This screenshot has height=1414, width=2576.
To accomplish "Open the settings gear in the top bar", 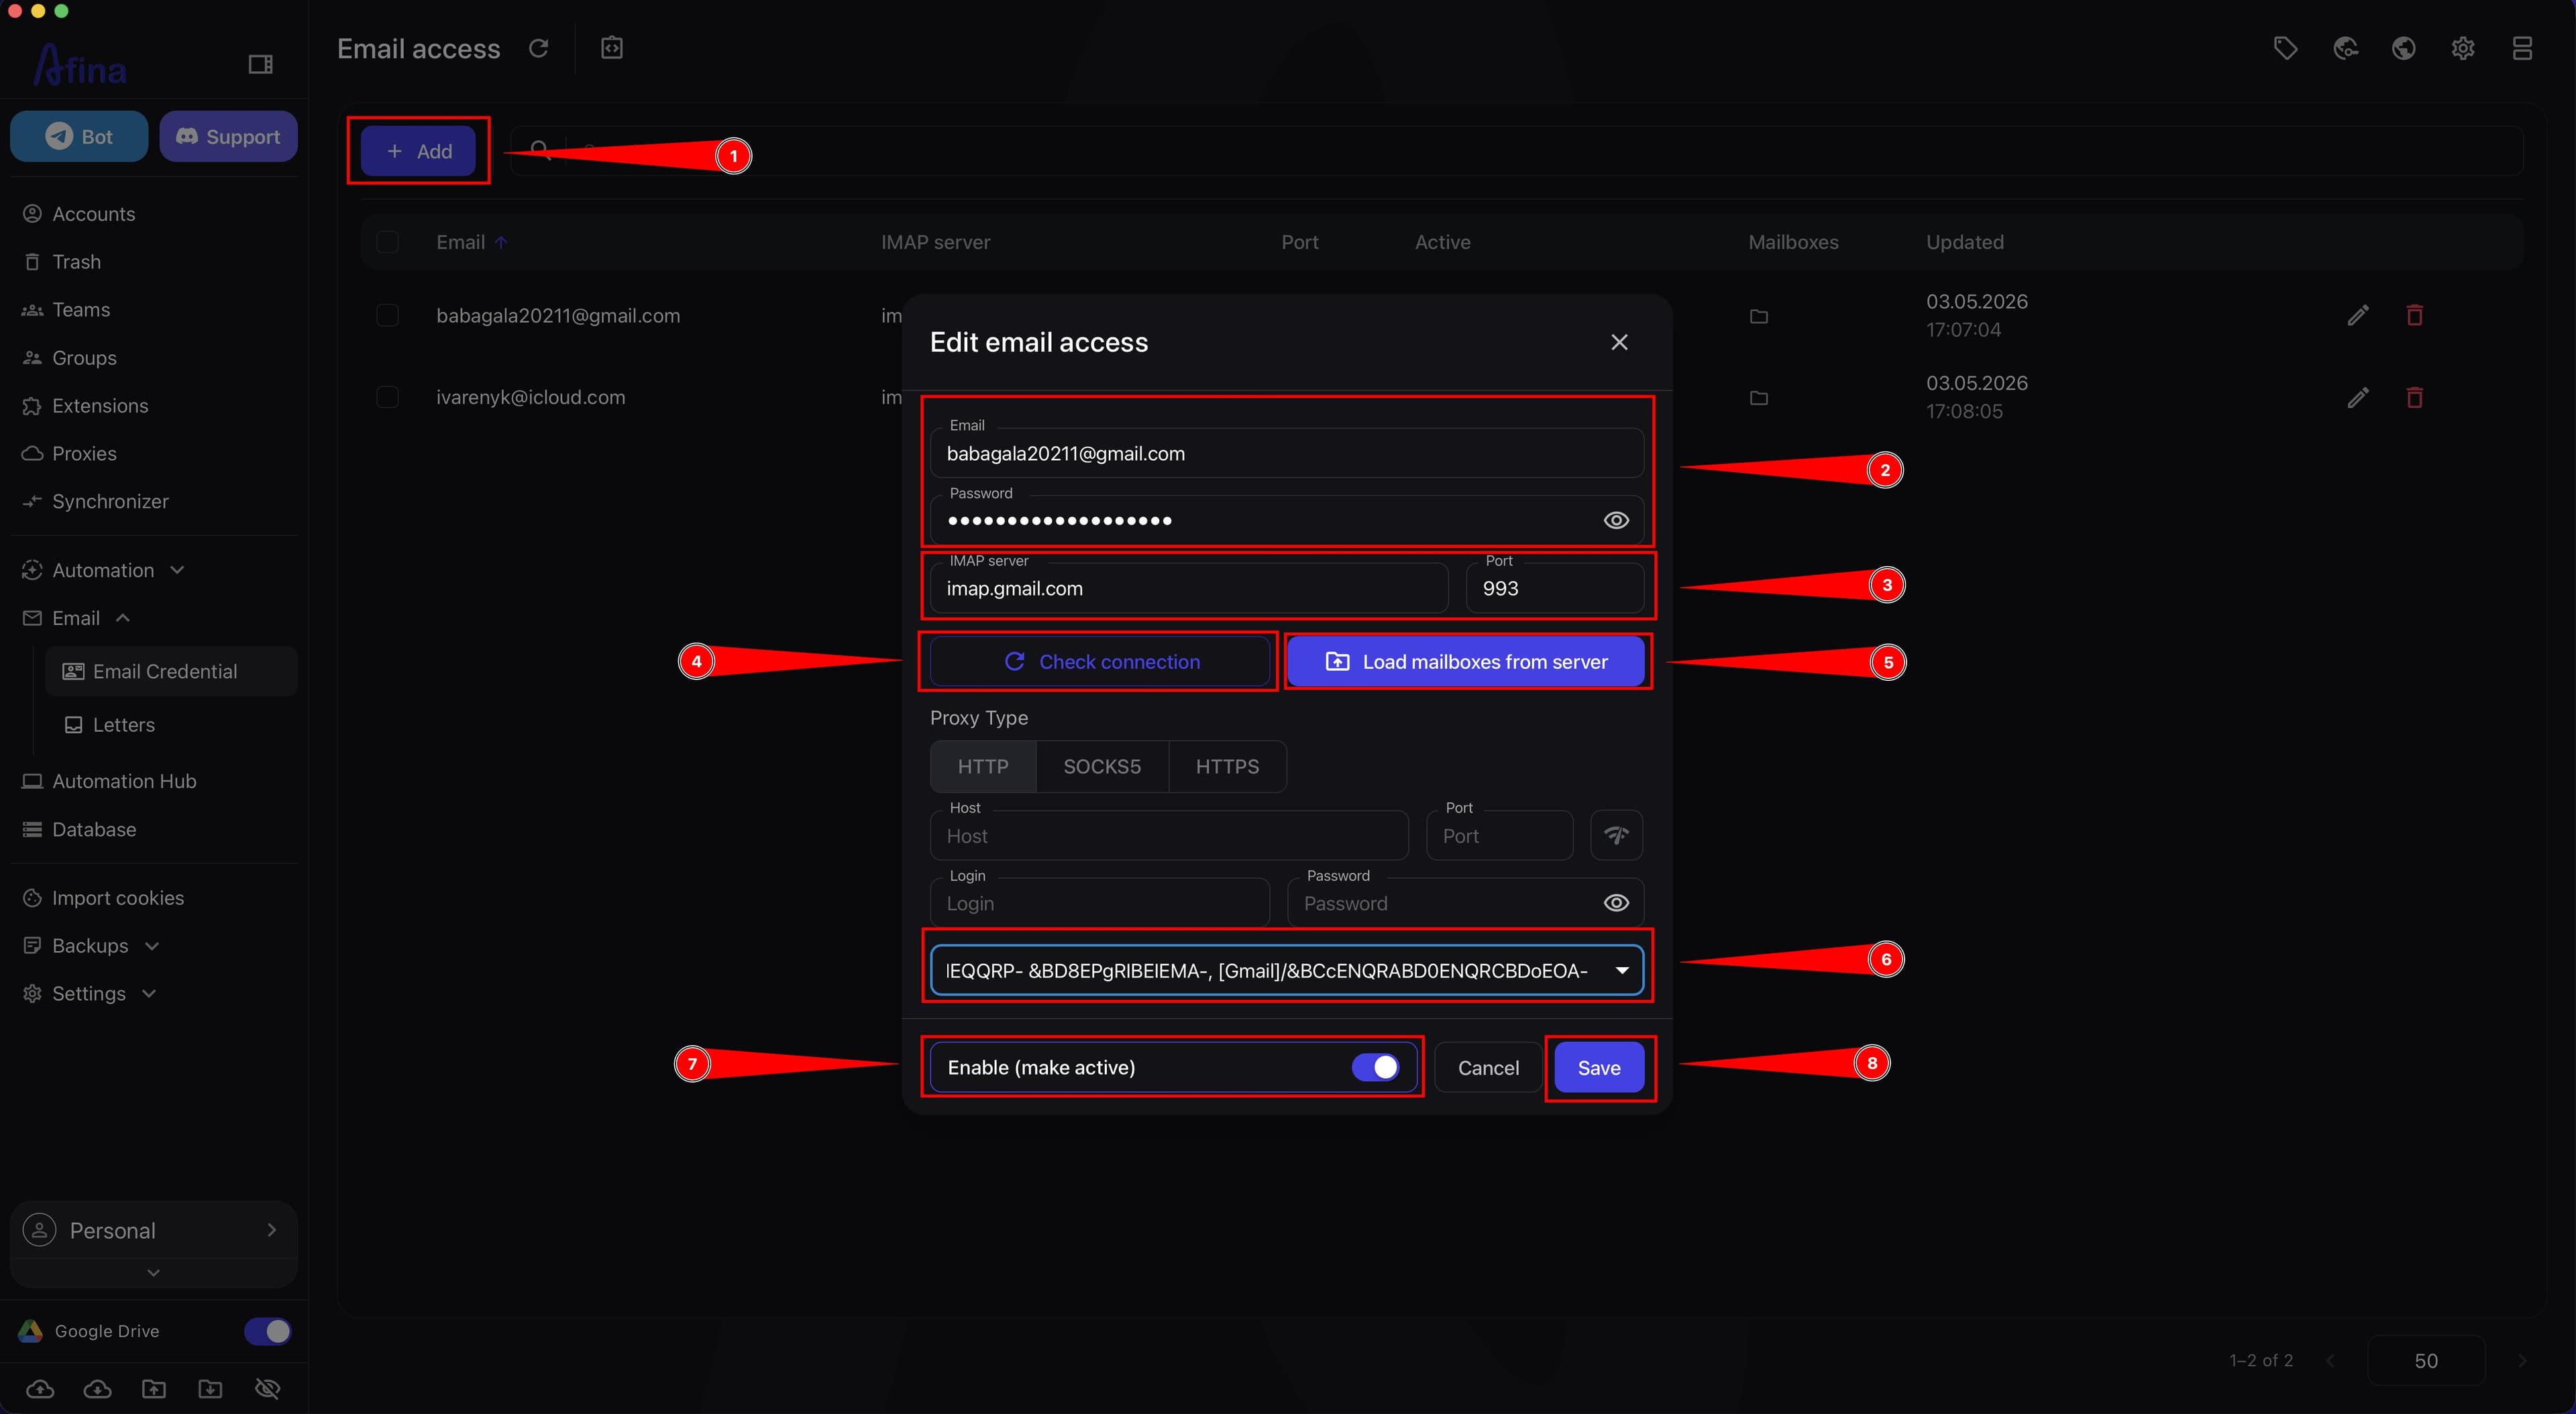I will (2463, 48).
